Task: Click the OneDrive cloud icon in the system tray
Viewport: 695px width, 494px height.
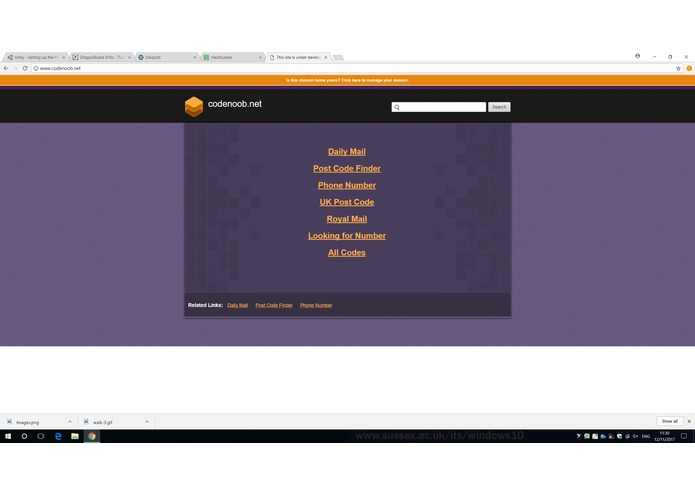Action: tap(603, 436)
